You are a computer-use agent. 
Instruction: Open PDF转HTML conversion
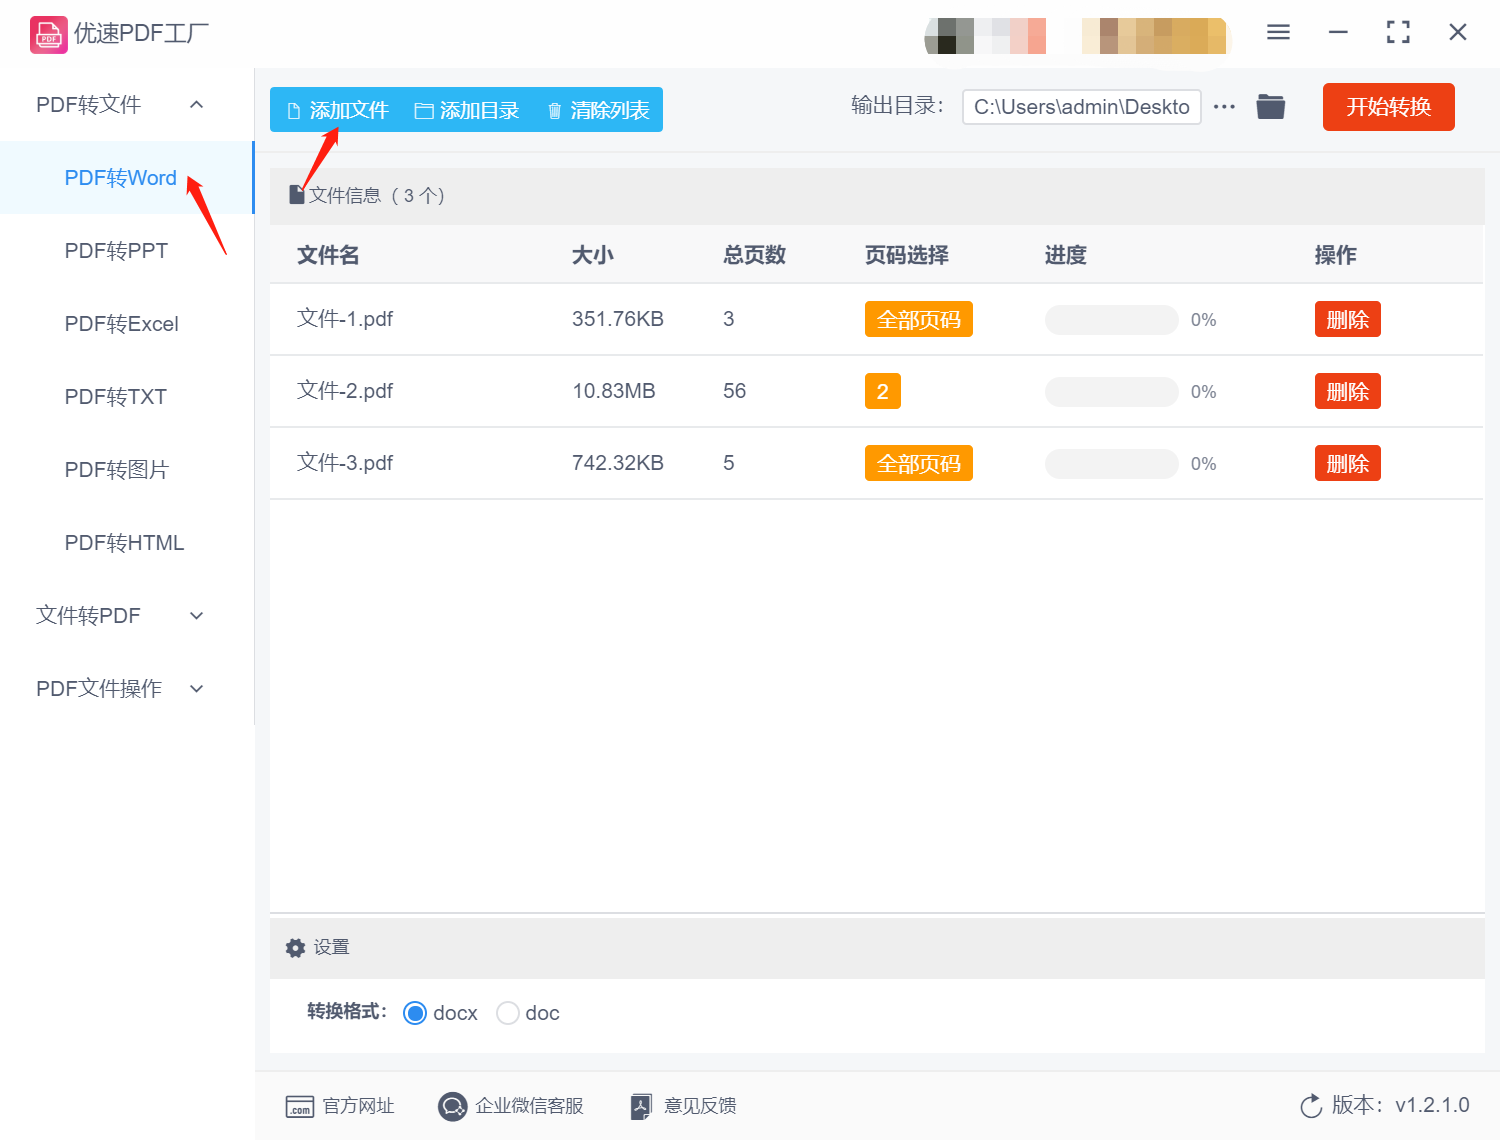point(127,543)
